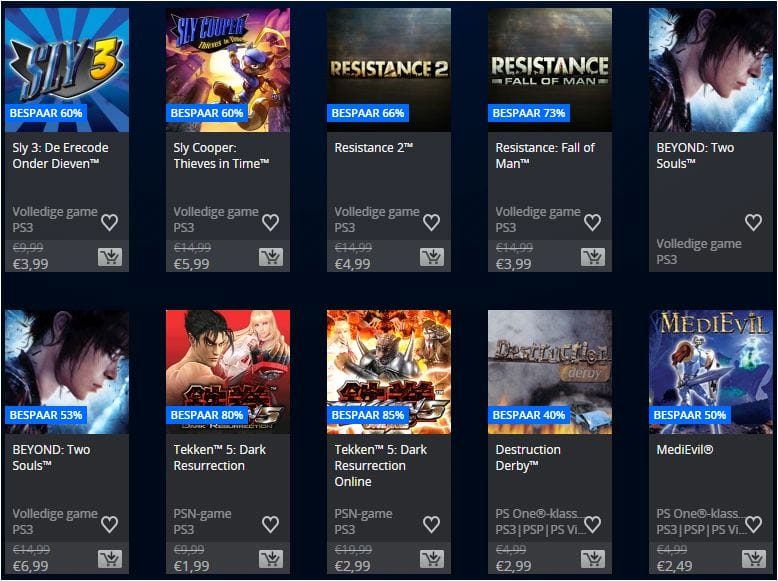The image size is (778, 581).
Task: Open the Resistance: Fall of Man title link
Action: 545,155
